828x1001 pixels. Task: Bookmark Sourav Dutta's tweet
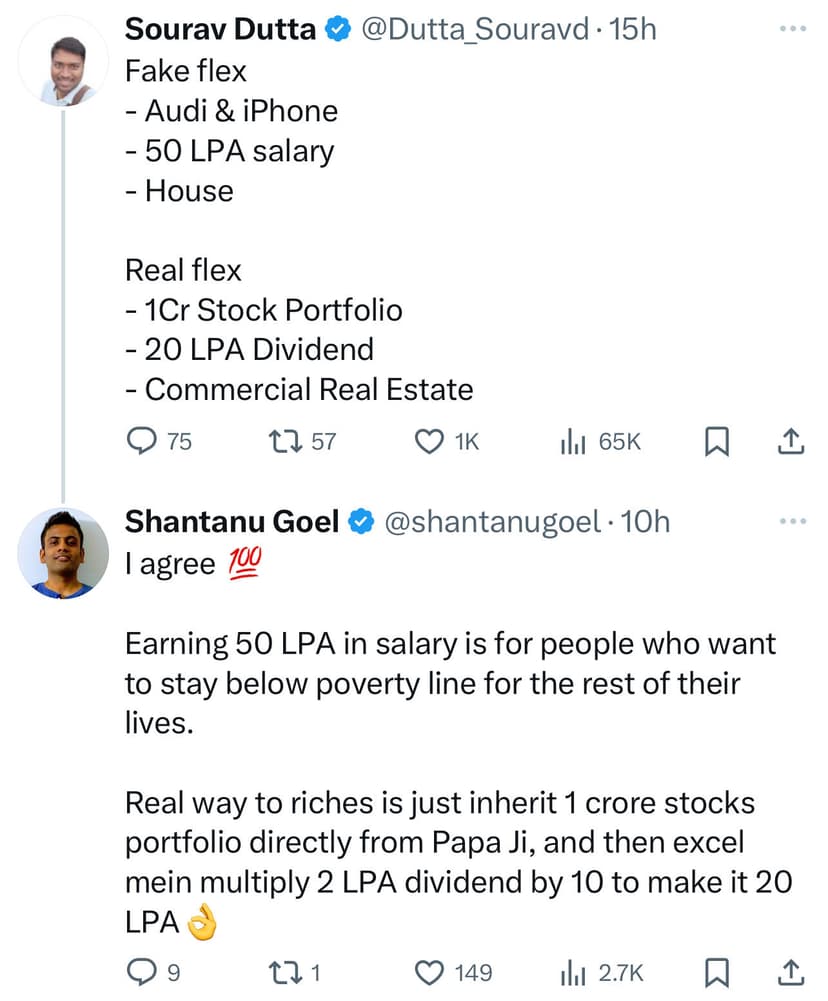716,441
